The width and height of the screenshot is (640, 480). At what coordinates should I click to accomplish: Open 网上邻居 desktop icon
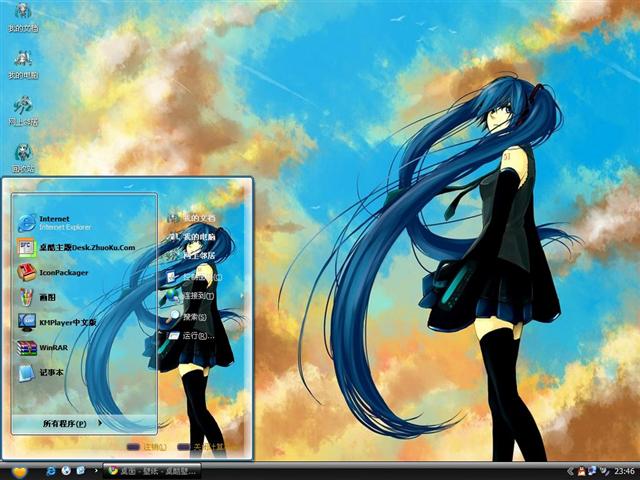point(23,111)
